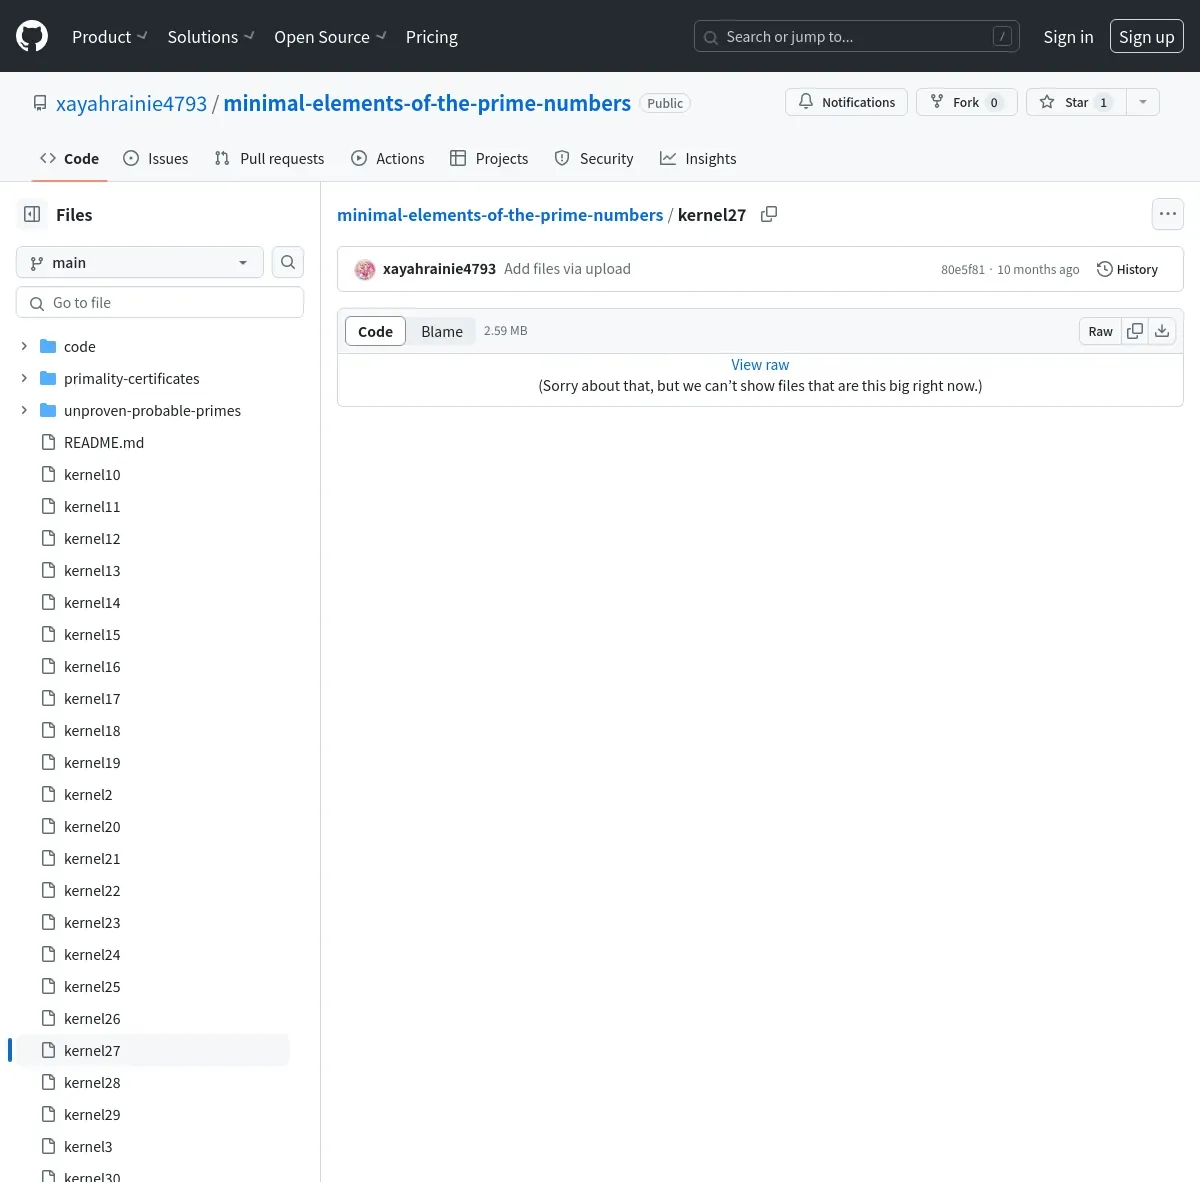Open the Issues tab
Screen dimensions: 1200x1183
(156, 158)
